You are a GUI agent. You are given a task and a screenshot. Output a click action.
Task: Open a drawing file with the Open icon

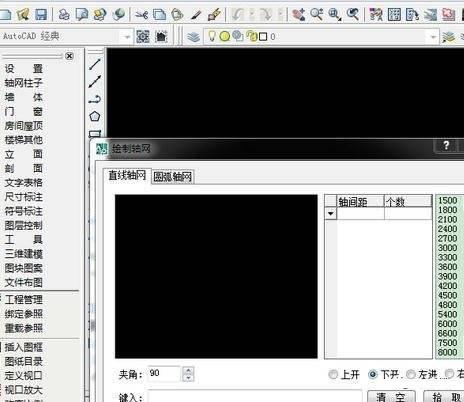[x=23, y=14]
